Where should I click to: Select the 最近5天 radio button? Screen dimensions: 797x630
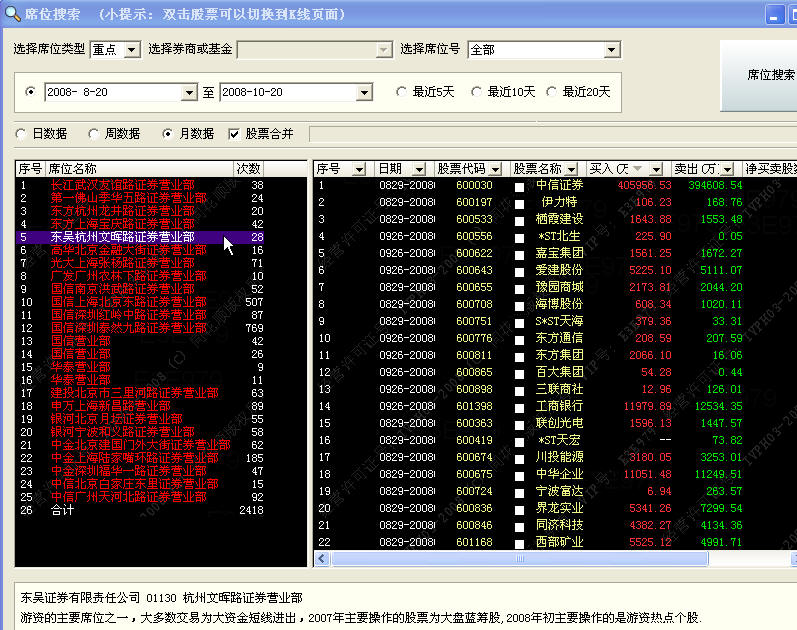click(x=402, y=92)
